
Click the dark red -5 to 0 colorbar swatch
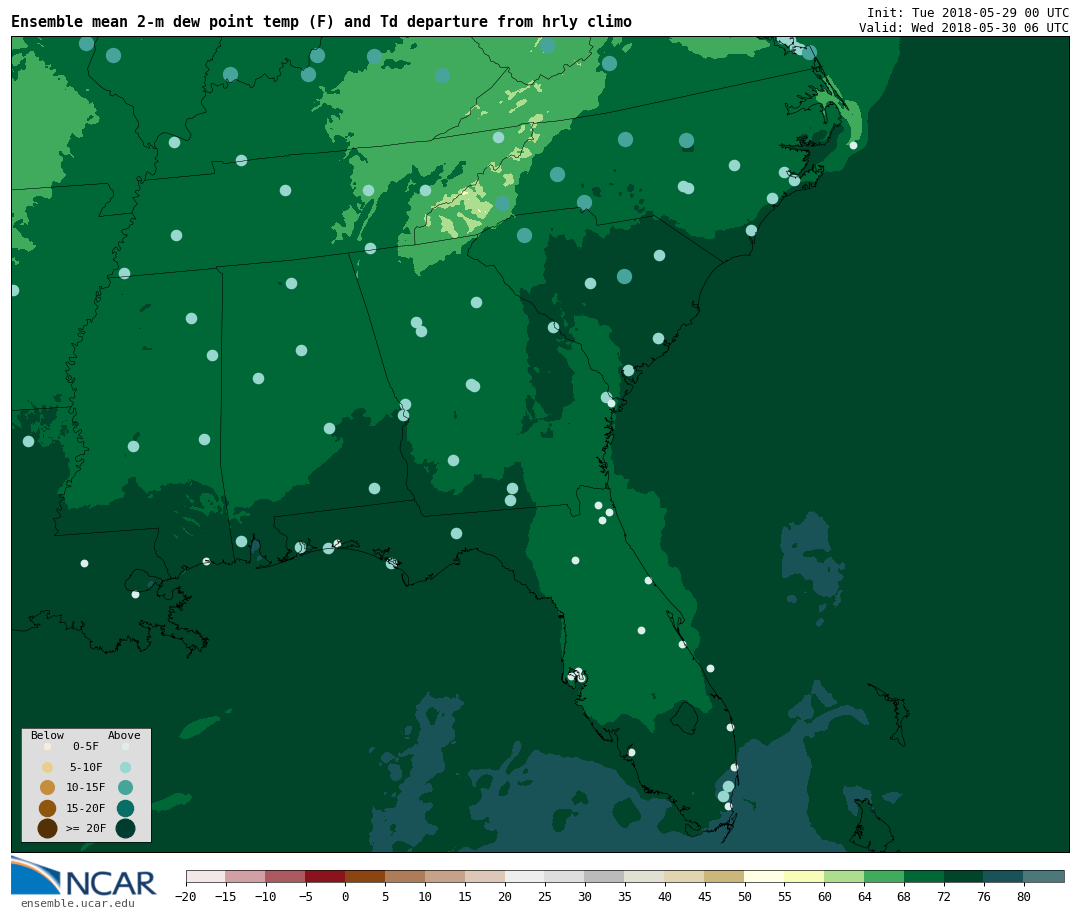[325, 876]
